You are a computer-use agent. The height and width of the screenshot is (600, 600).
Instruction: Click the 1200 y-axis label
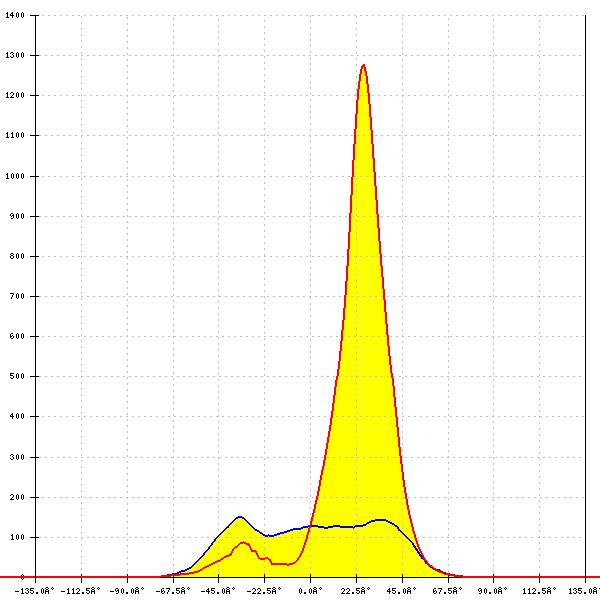pyautogui.click(x=15, y=95)
